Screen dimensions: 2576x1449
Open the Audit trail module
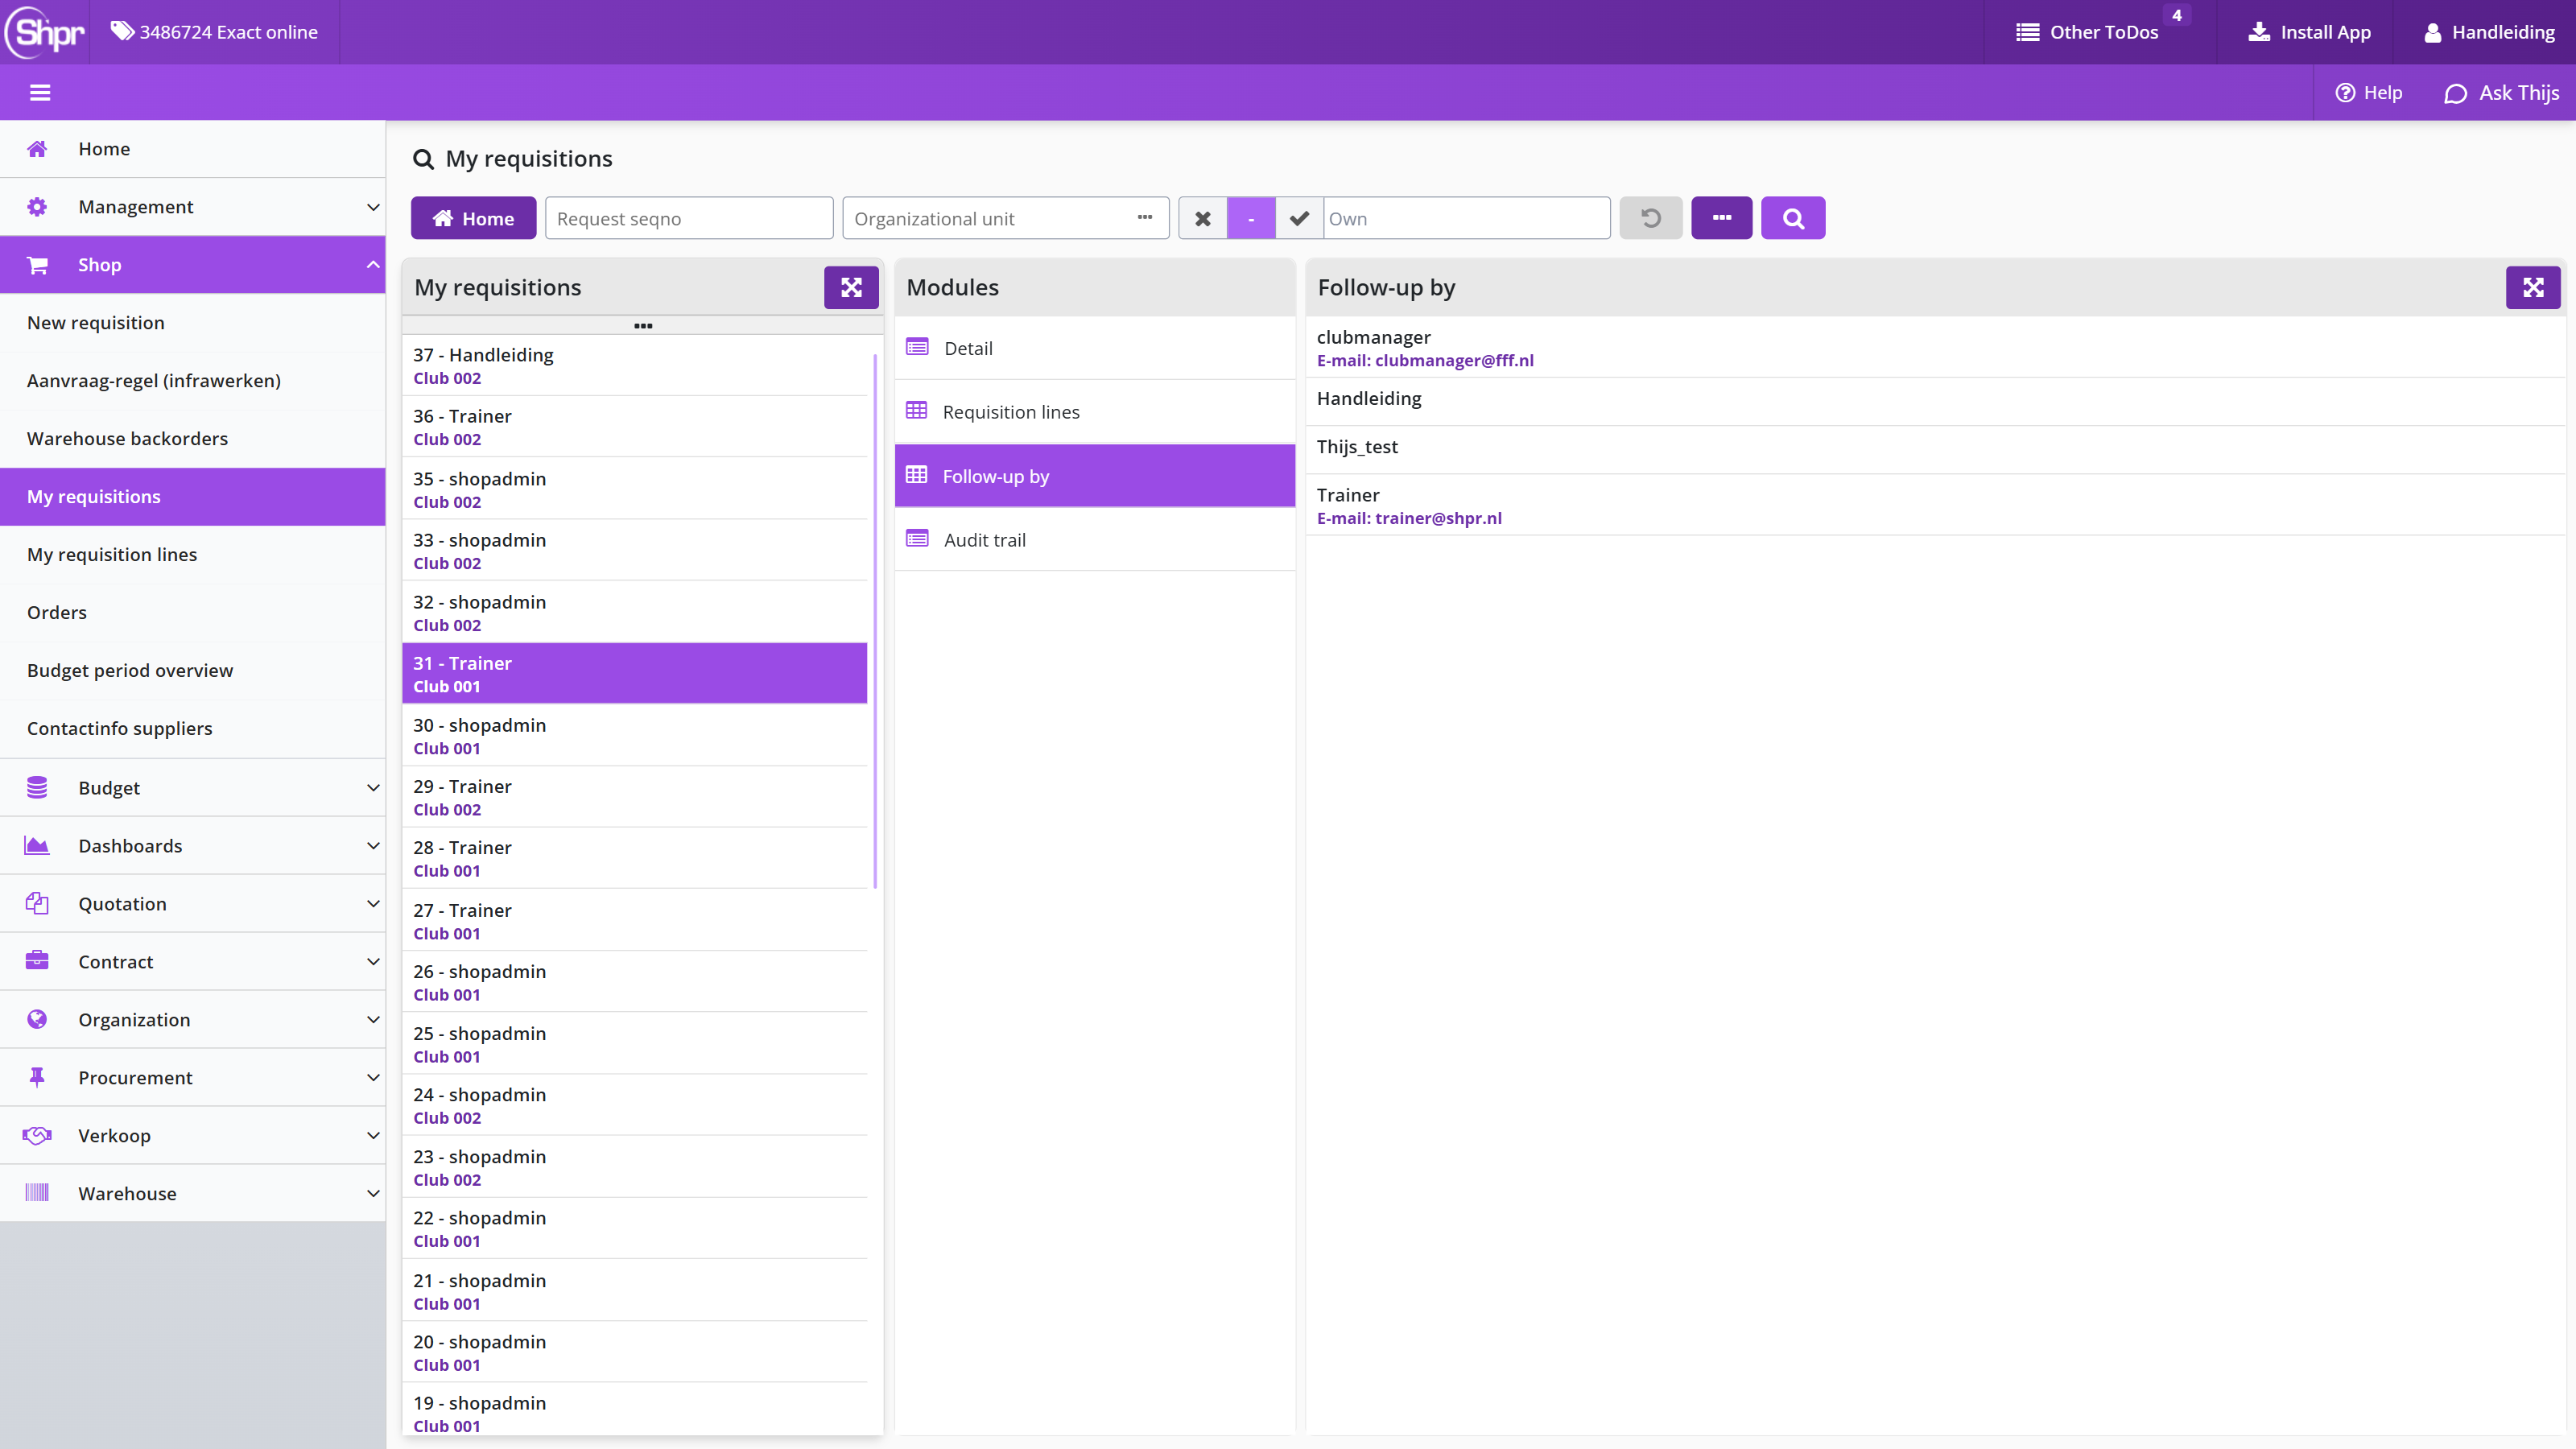coord(1095,540)
